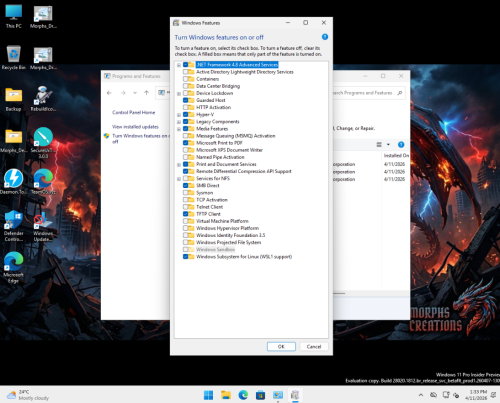Check Containers feature checkbox
The width and height of the screenshot is (500, 403).
[186, 79]
